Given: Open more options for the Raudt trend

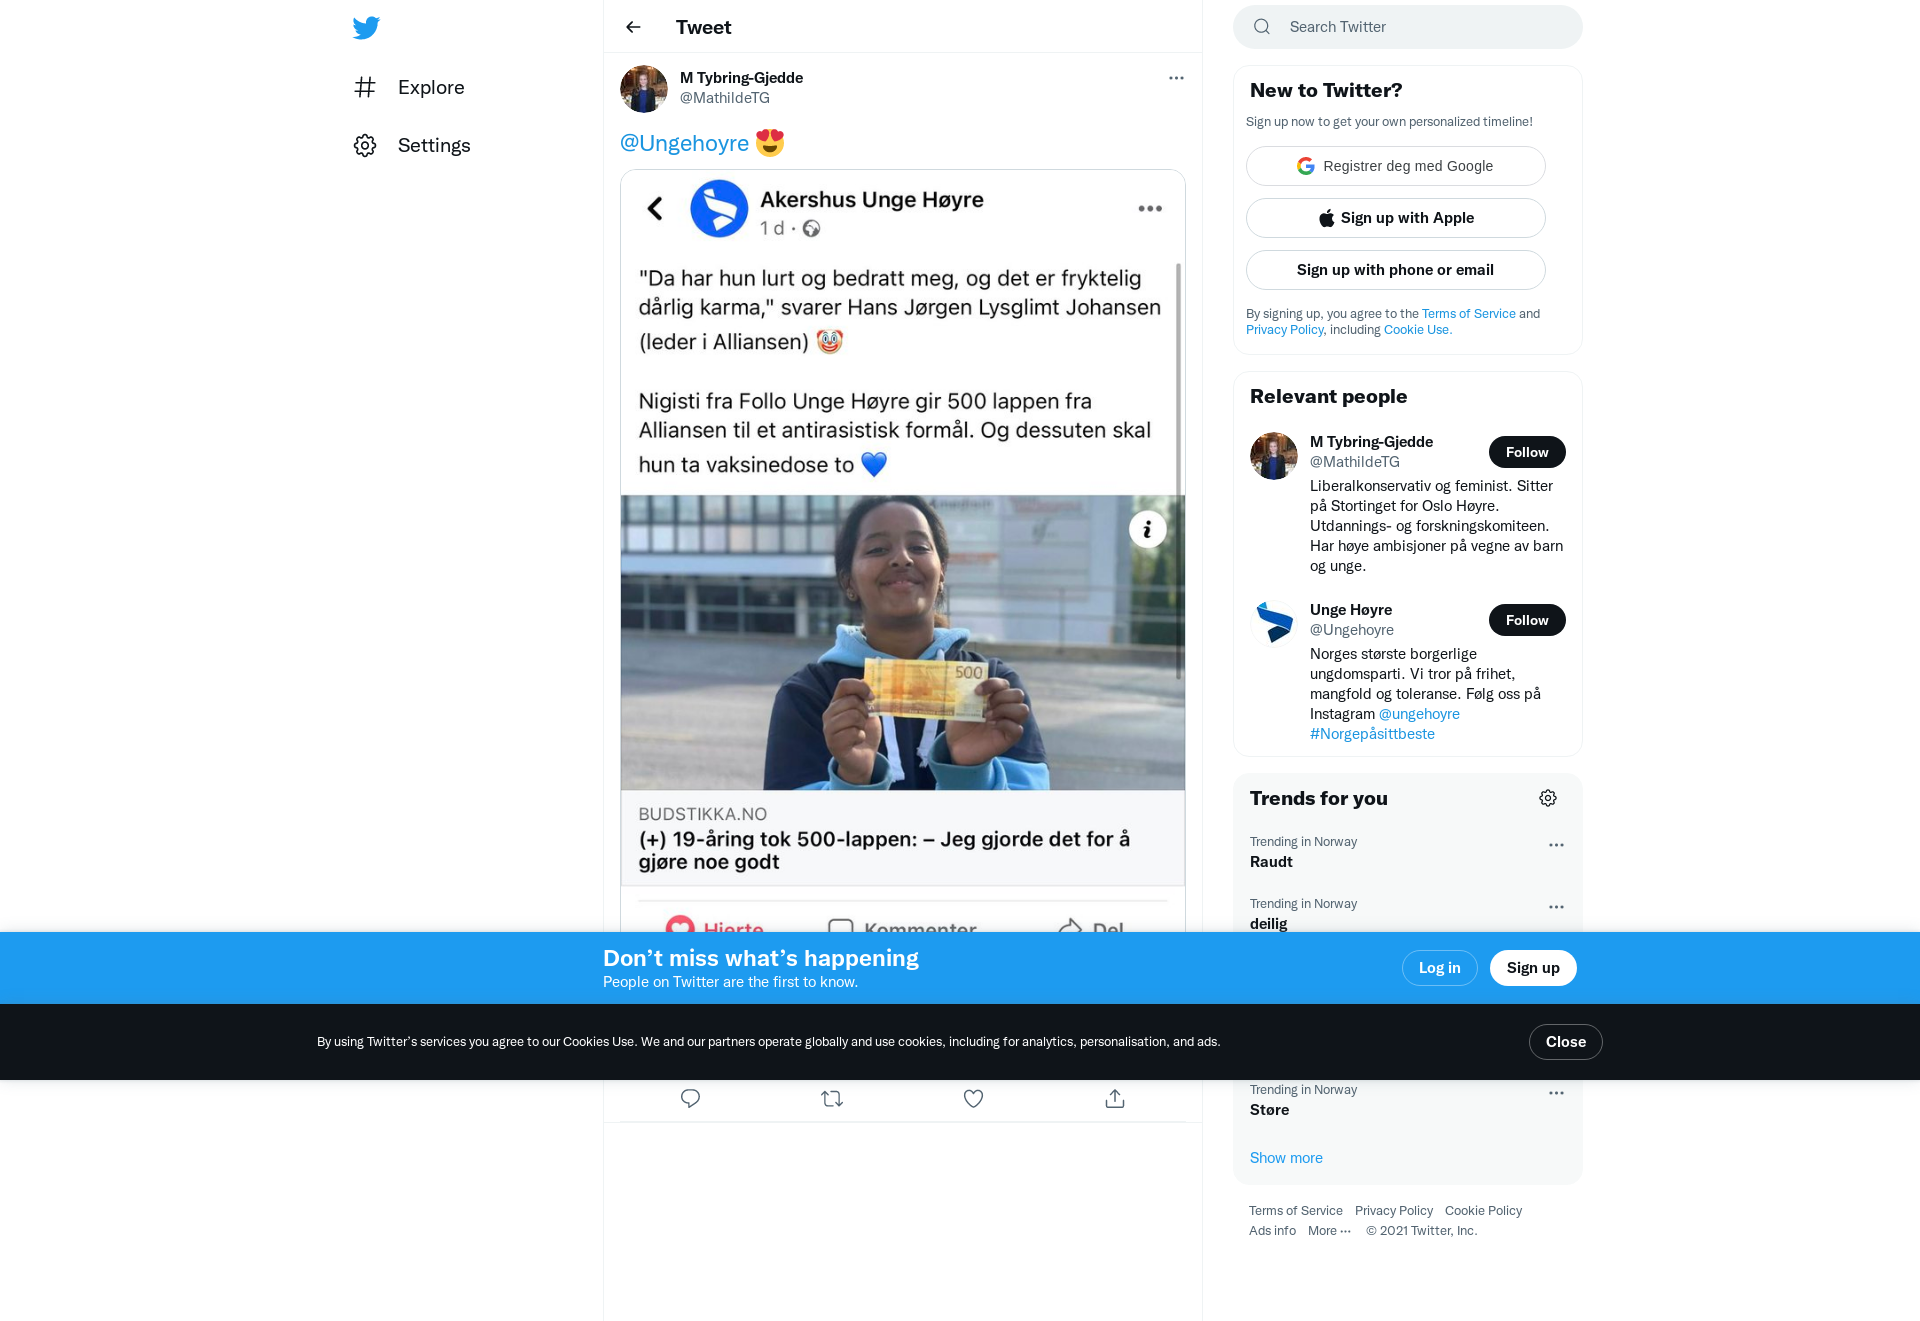Looking at the screenshot, I should [1556, 845].
